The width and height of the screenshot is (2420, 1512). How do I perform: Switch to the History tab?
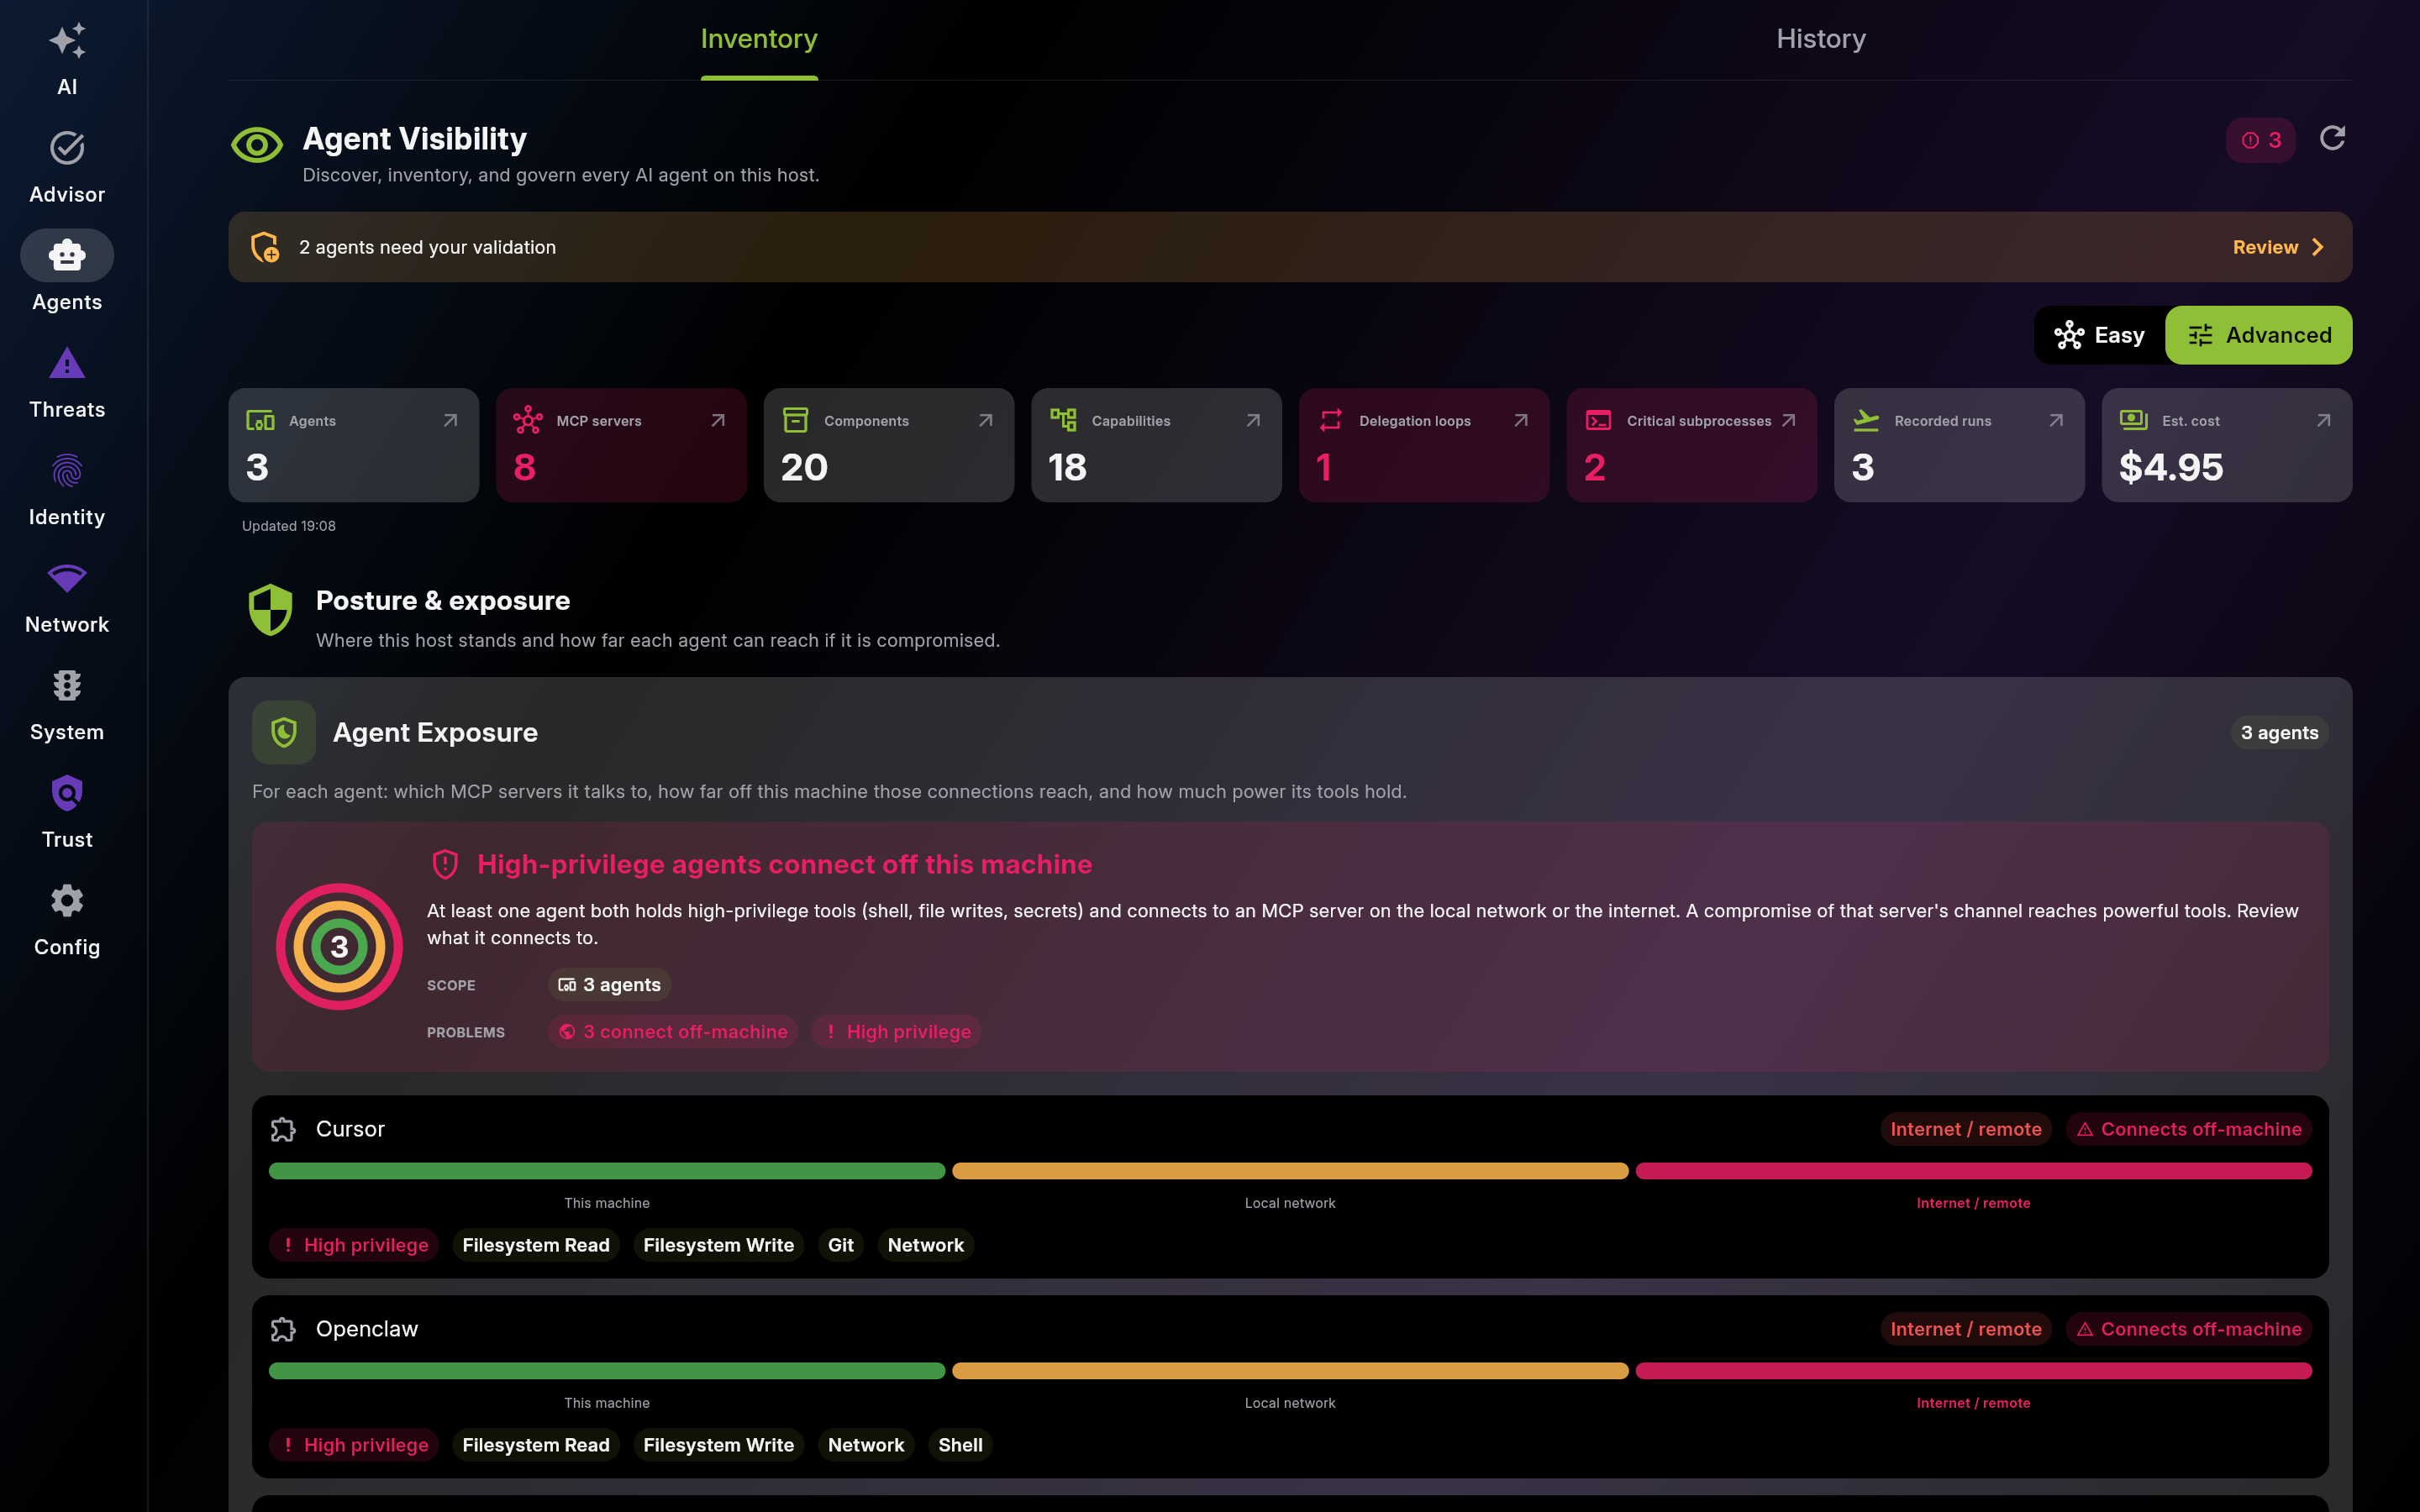point(1821,39)
